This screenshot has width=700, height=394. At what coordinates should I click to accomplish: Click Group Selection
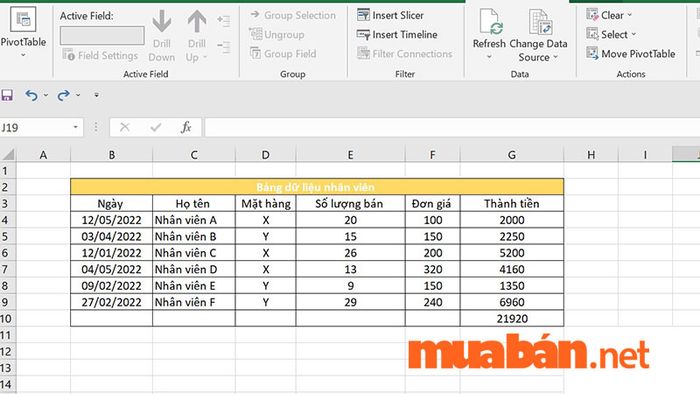click(x=293, y=15)
